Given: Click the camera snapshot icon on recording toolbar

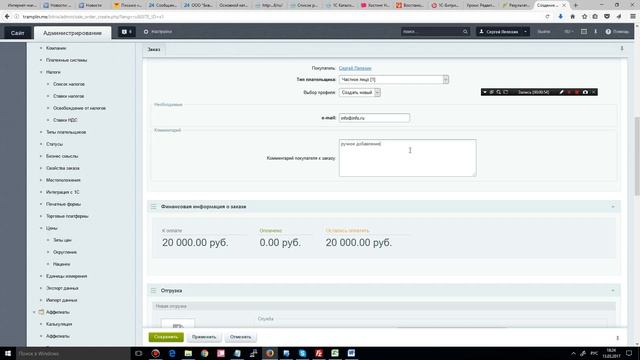Looking at the screenshot, I should 585,92.
